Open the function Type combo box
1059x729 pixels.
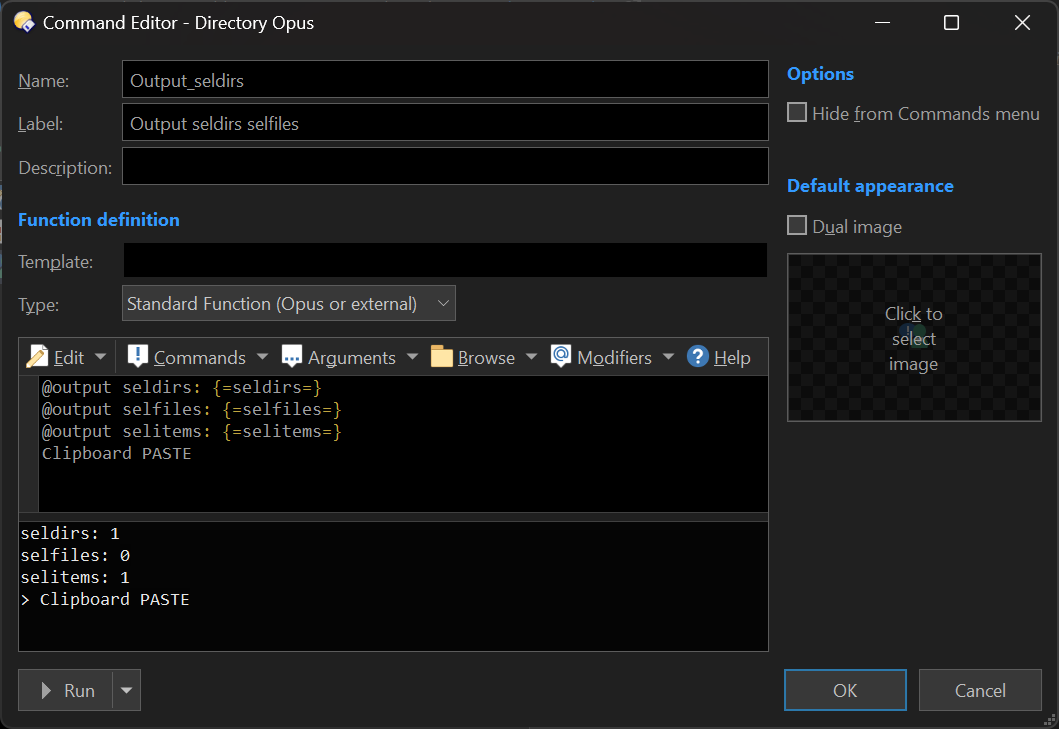pos(289,303)
